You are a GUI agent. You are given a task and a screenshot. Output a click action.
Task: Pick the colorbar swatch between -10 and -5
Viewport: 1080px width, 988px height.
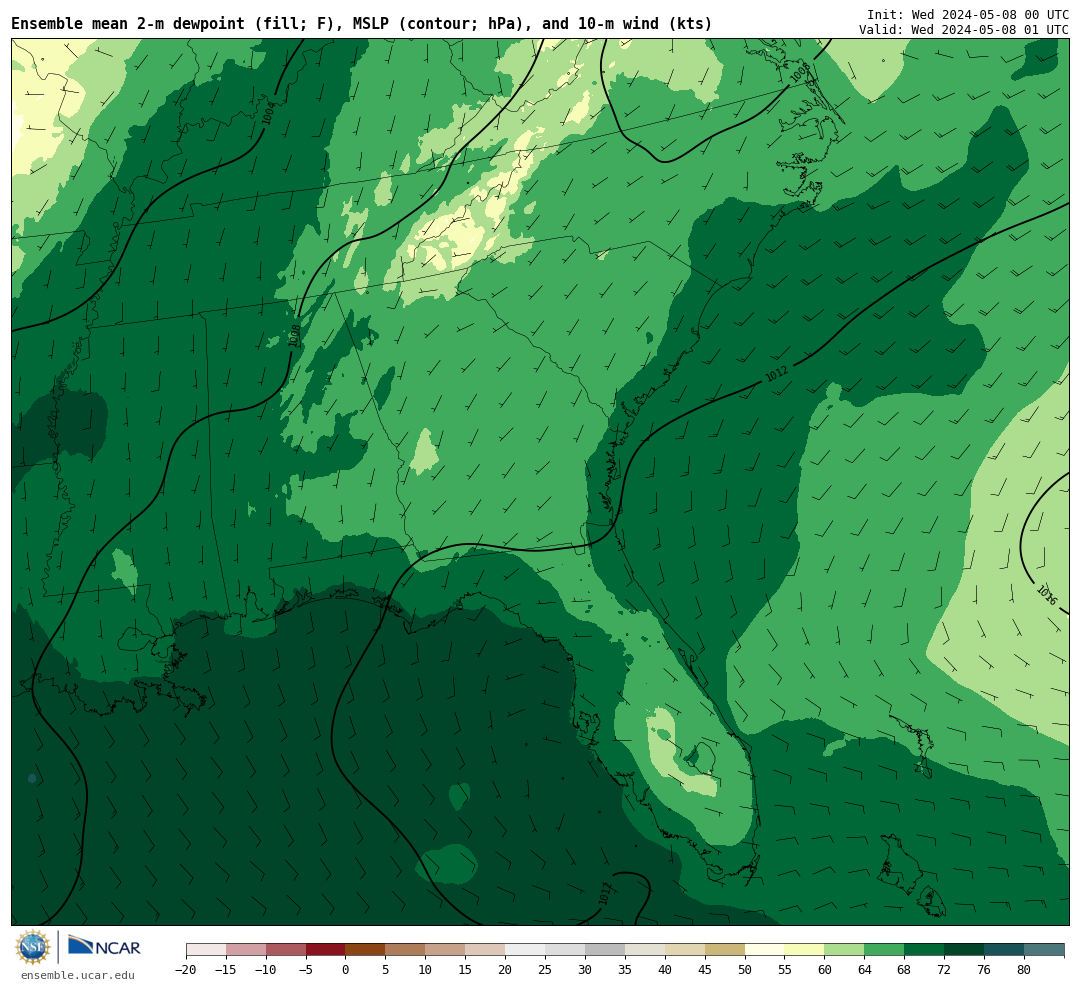click(x=286, y=950)
